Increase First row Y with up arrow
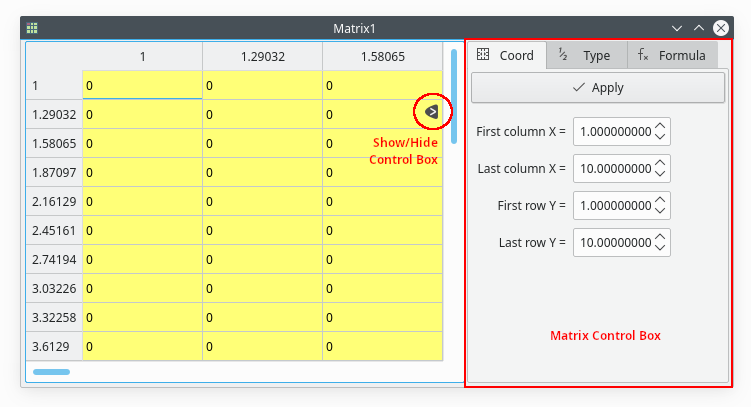The height and width of the screenshot is (407, 751). (660, 200)
